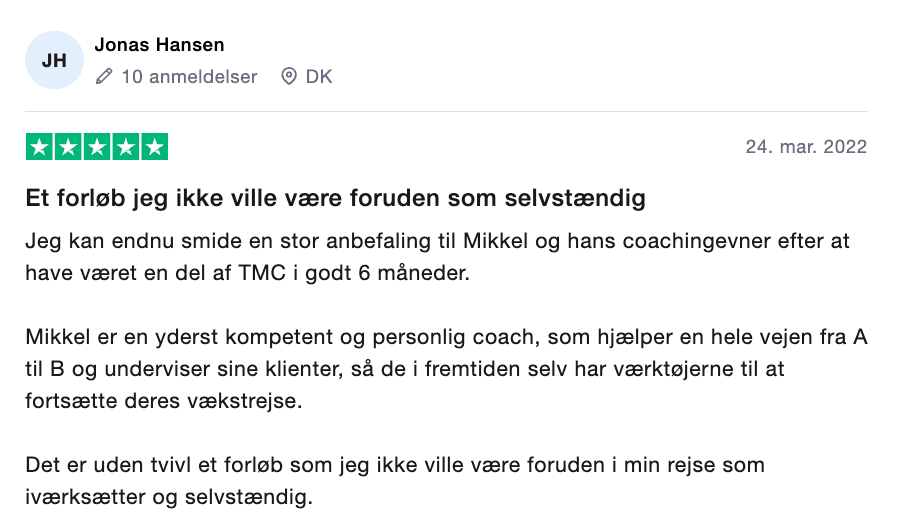Select the fifth green rating star
This screenshot has height=530, width=900.
(154, 147)
